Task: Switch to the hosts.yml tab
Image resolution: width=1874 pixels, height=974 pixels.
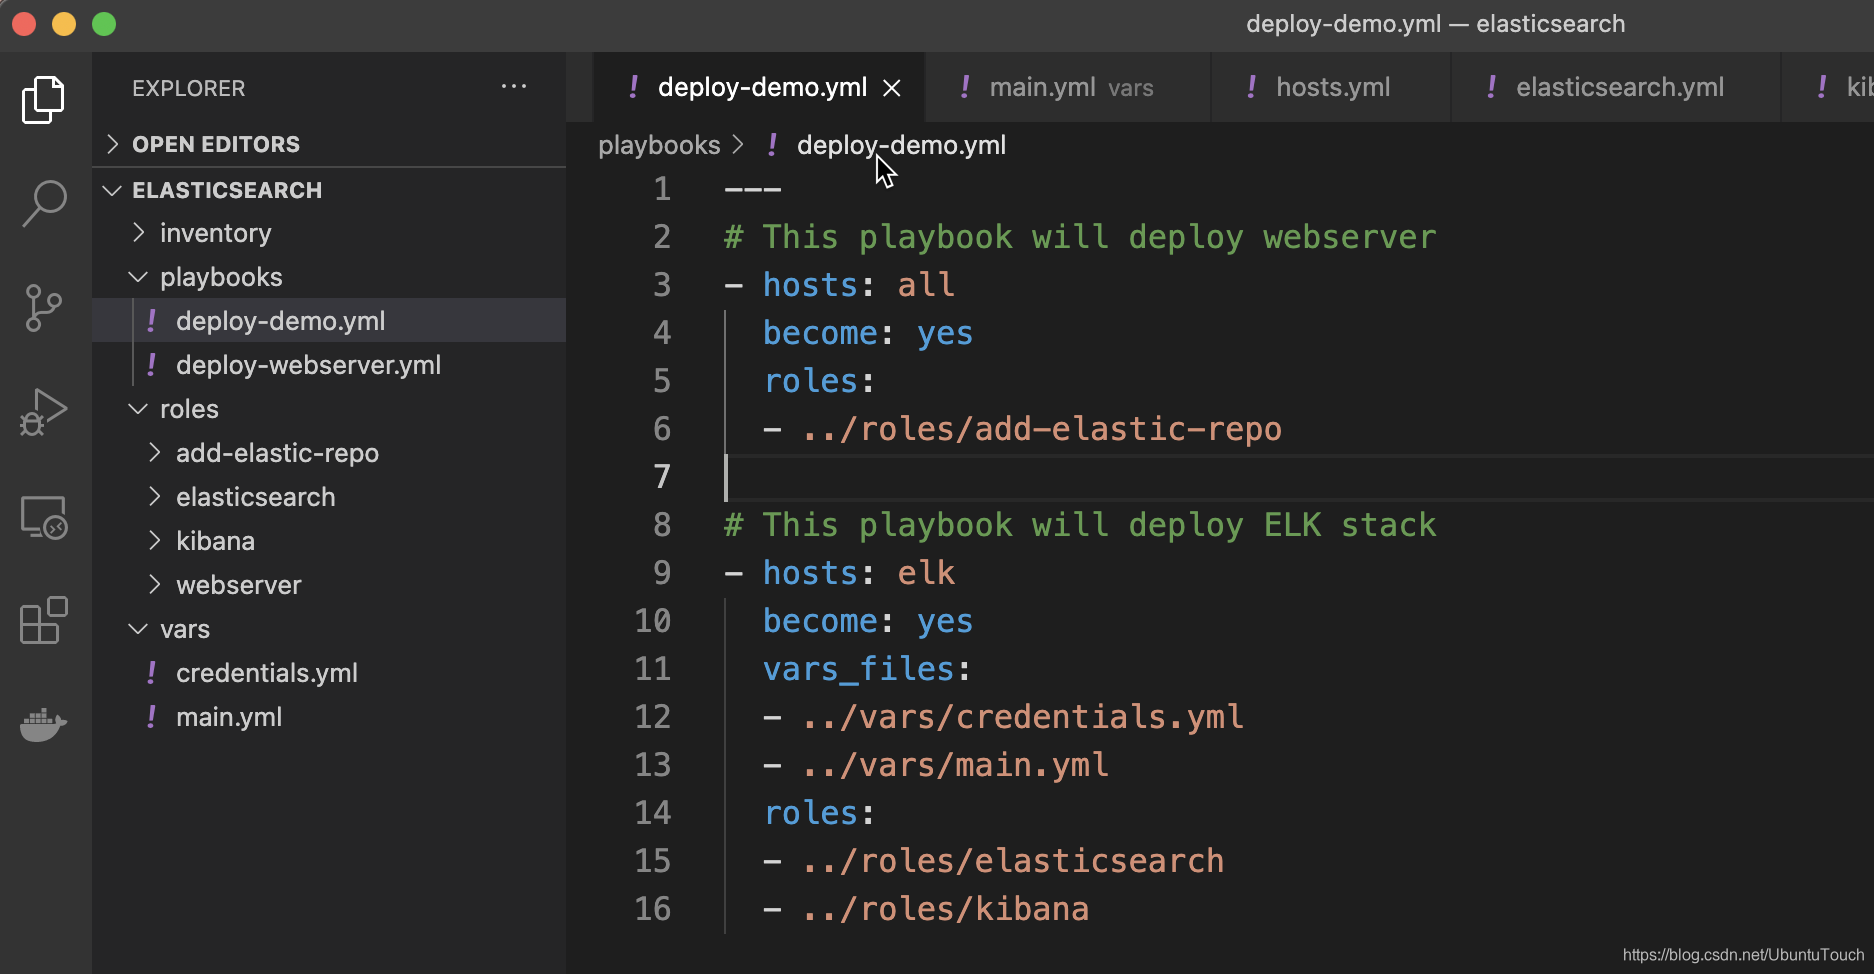Action: 1330,88
